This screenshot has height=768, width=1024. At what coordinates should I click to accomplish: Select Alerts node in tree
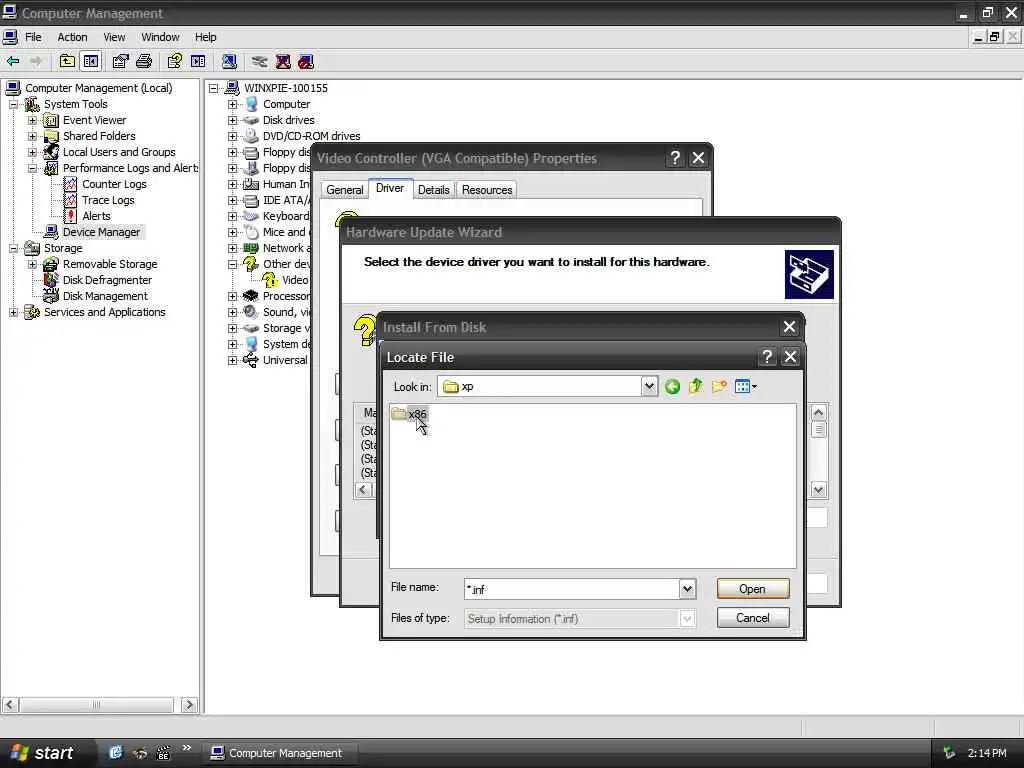[x=96, y=216]
